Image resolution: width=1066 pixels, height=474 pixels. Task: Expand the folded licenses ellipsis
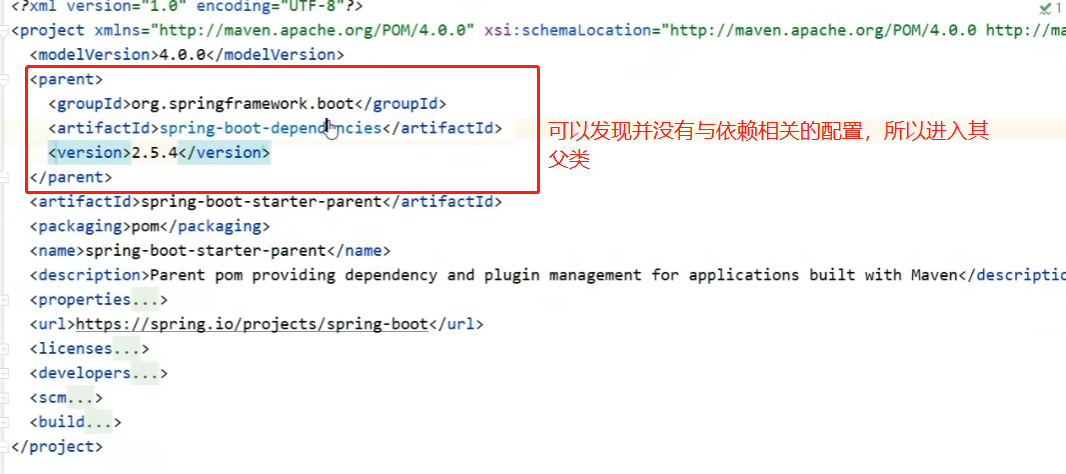(x=126, y=349)
